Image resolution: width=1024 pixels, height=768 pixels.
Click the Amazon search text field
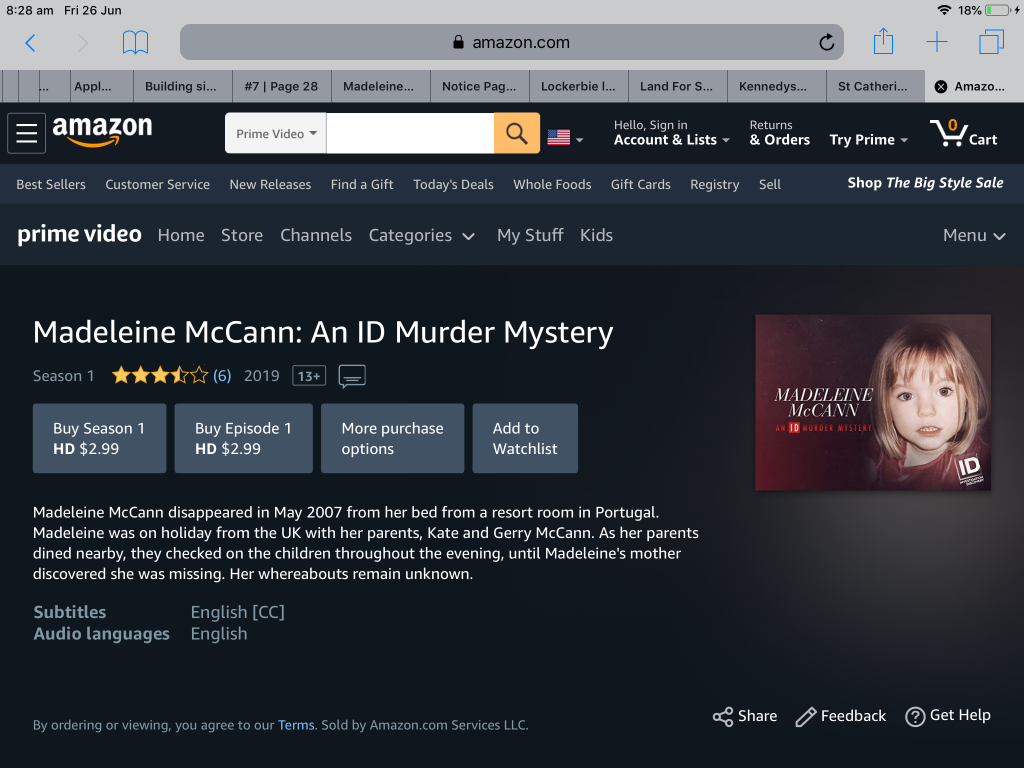click(x=410, y=133)
